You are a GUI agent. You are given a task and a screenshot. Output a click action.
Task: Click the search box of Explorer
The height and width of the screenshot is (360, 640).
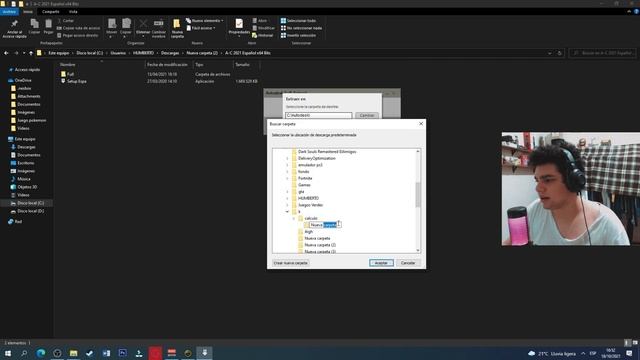click(603, 53)
